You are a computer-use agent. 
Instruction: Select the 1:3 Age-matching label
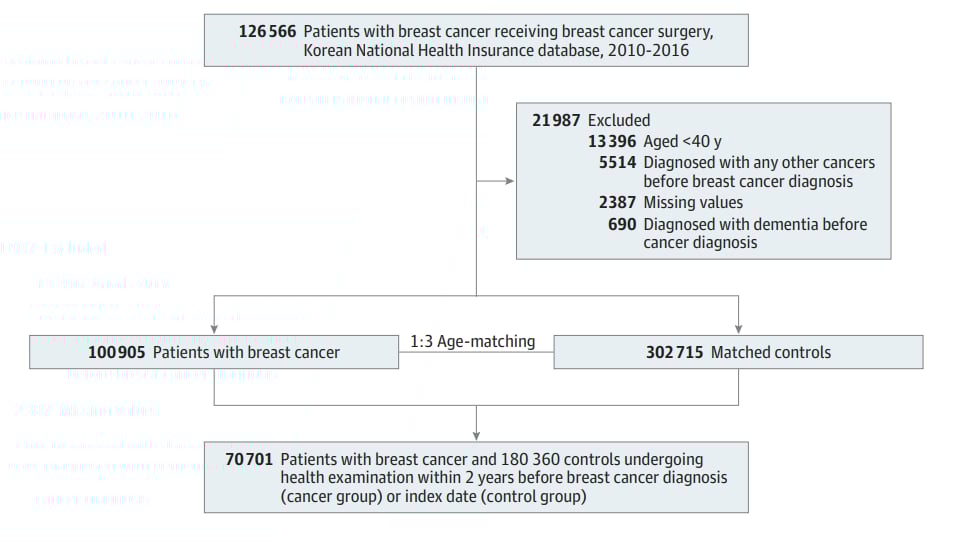(x=473, y=341)
